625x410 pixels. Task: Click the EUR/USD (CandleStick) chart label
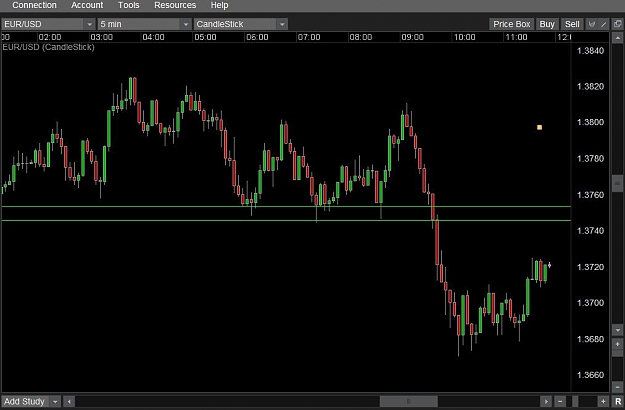[48, 47]
